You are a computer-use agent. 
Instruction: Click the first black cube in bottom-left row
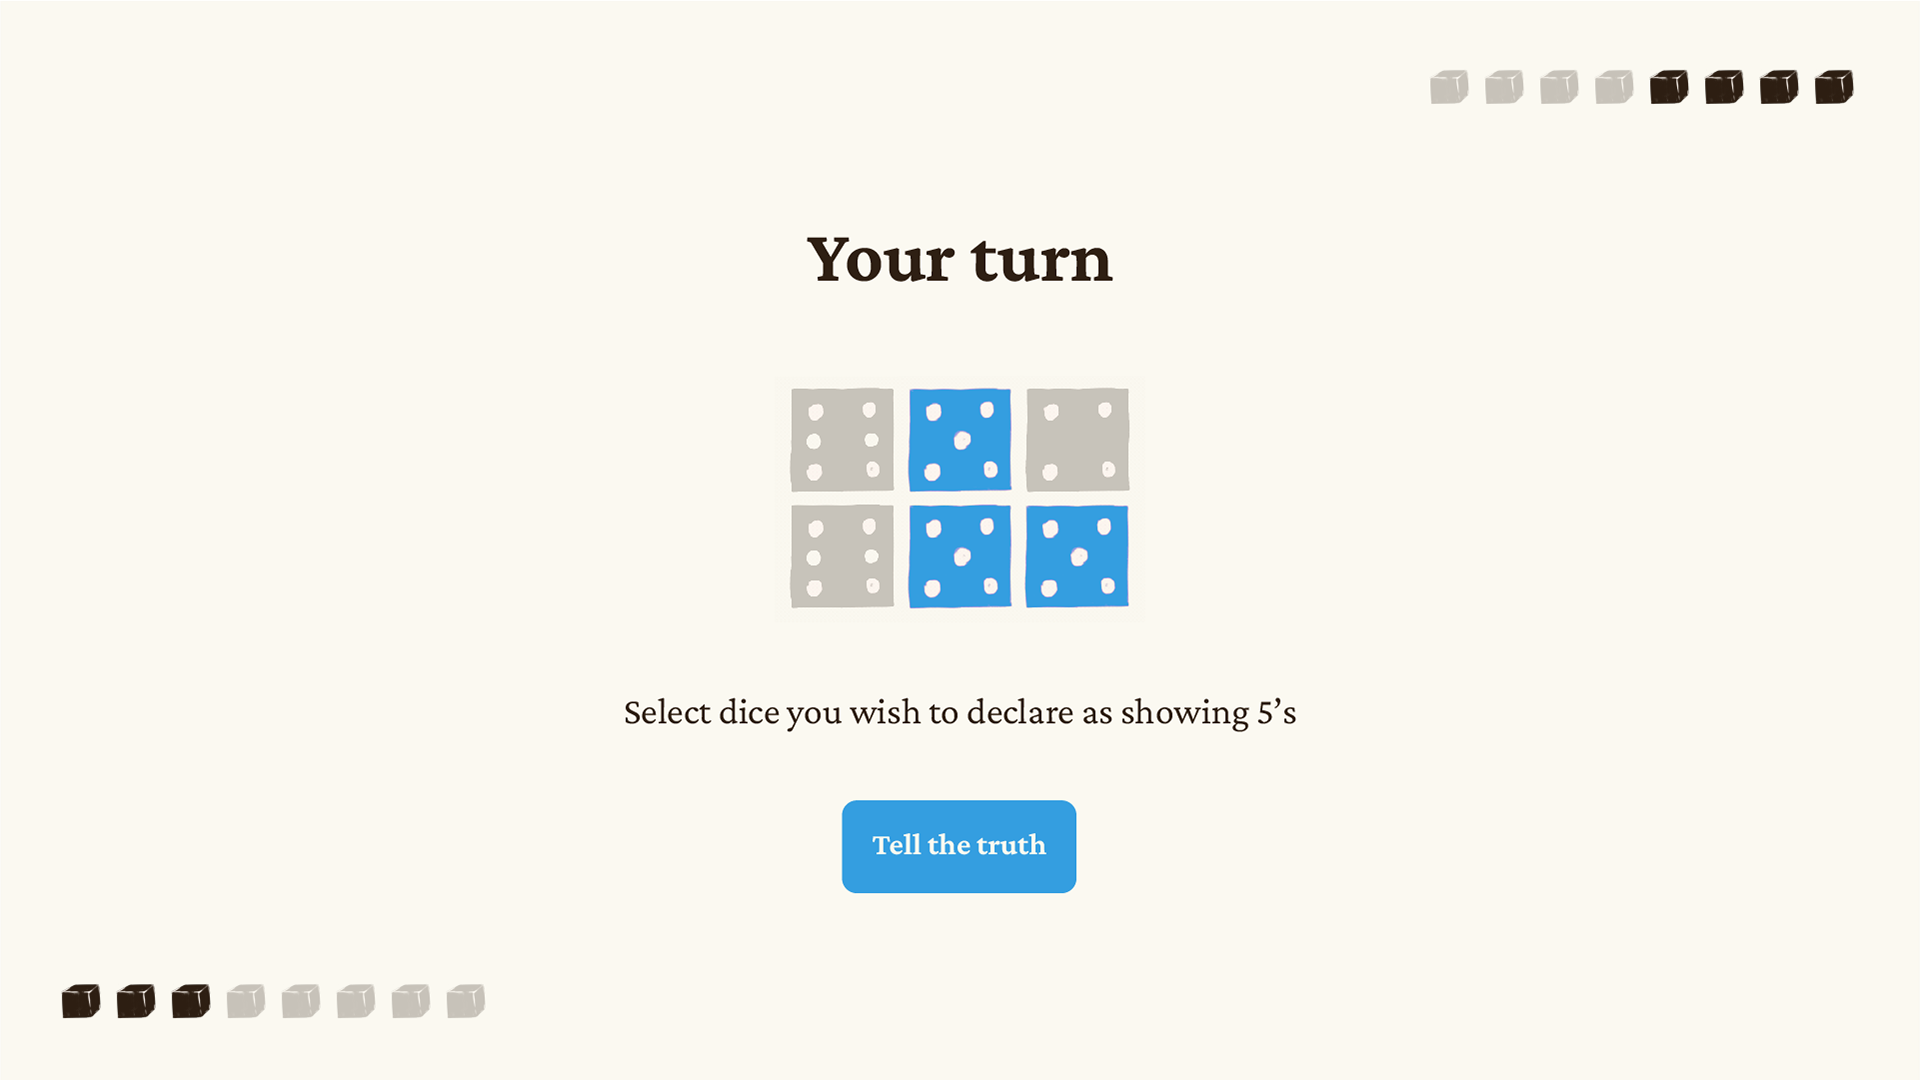pos(81,1001)
